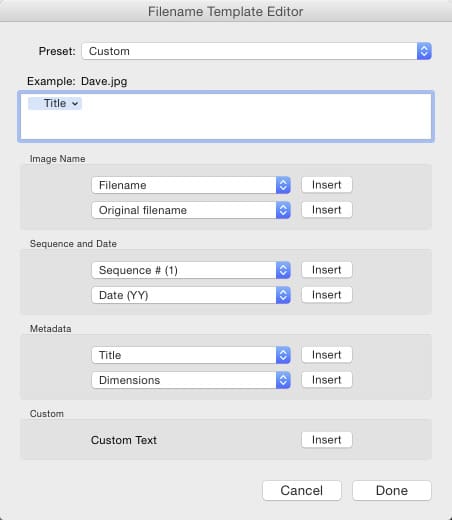Open the Filename dropdown under Image Name
Screen dimensions: 452x520
coord(191,185)
